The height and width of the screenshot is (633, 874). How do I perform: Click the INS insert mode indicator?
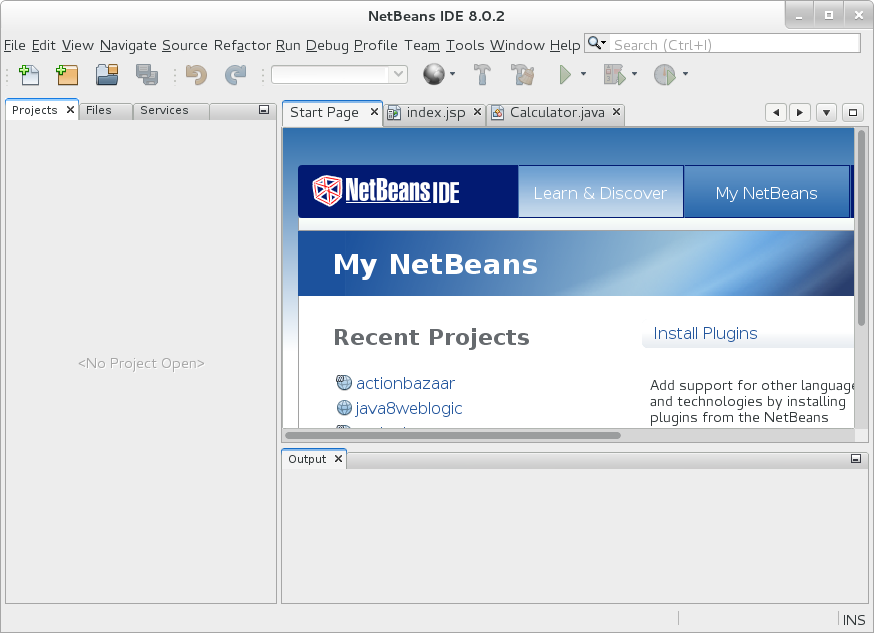pyautogui.click(x=854, y=620)
